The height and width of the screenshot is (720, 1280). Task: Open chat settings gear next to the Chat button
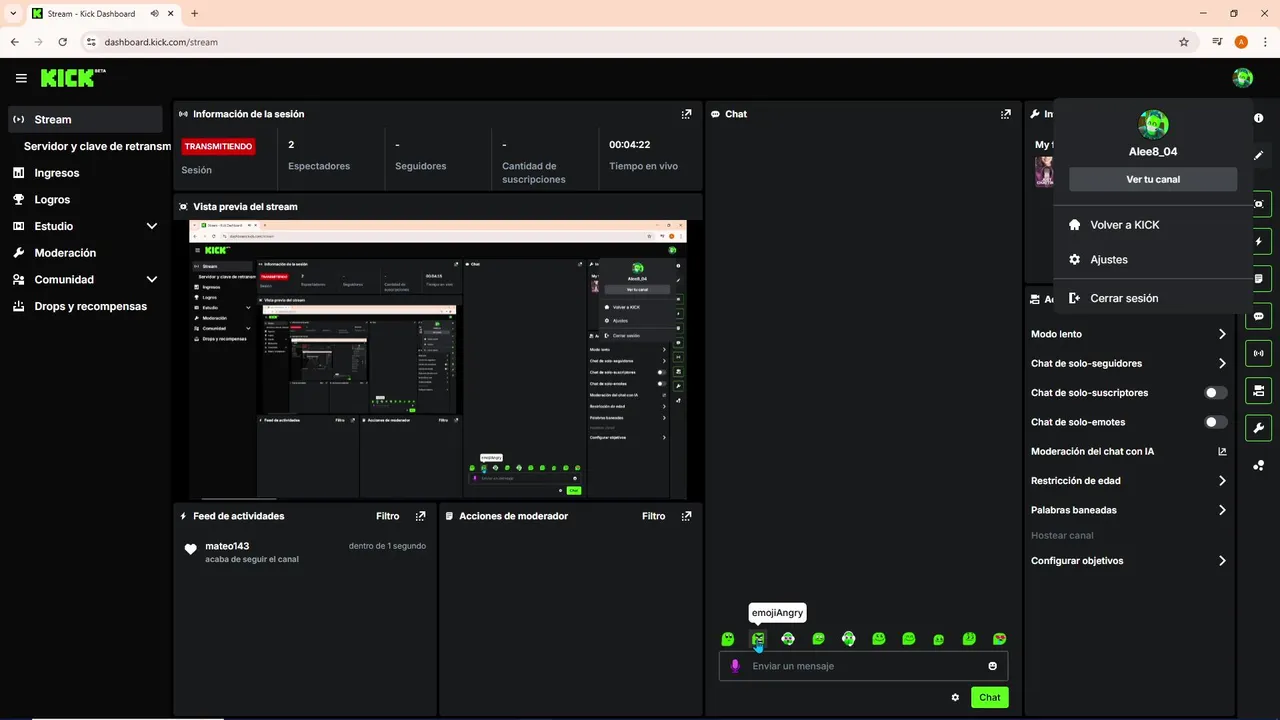click(955, 697)
